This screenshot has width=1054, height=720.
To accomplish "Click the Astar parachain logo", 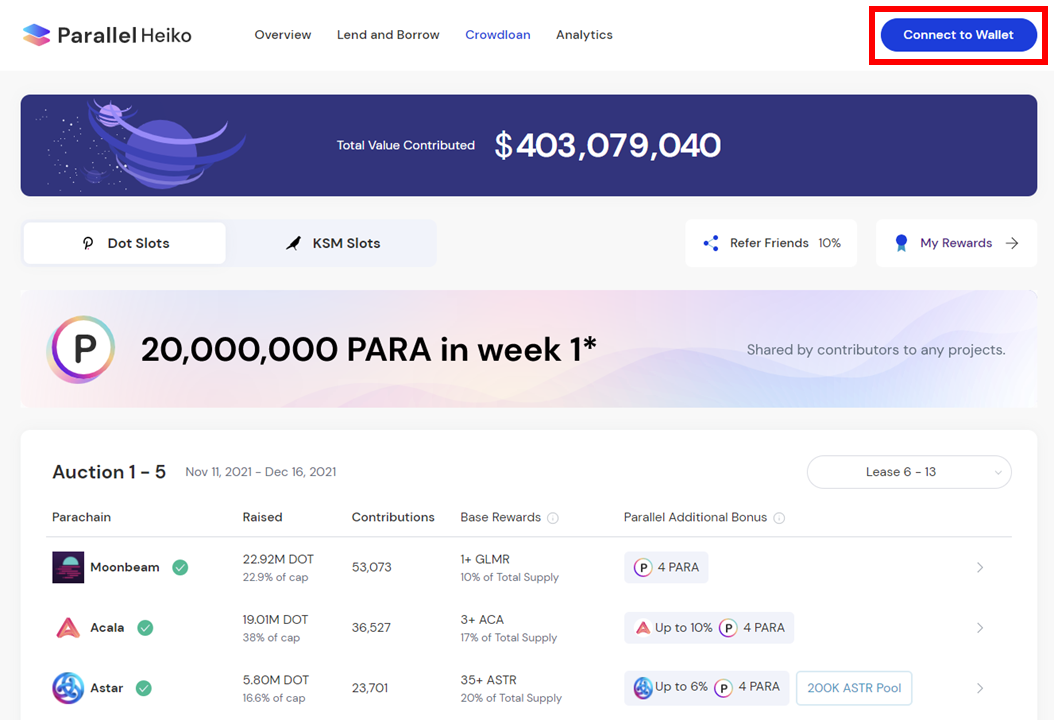I will pyautogui.click(x=68, y=688).
